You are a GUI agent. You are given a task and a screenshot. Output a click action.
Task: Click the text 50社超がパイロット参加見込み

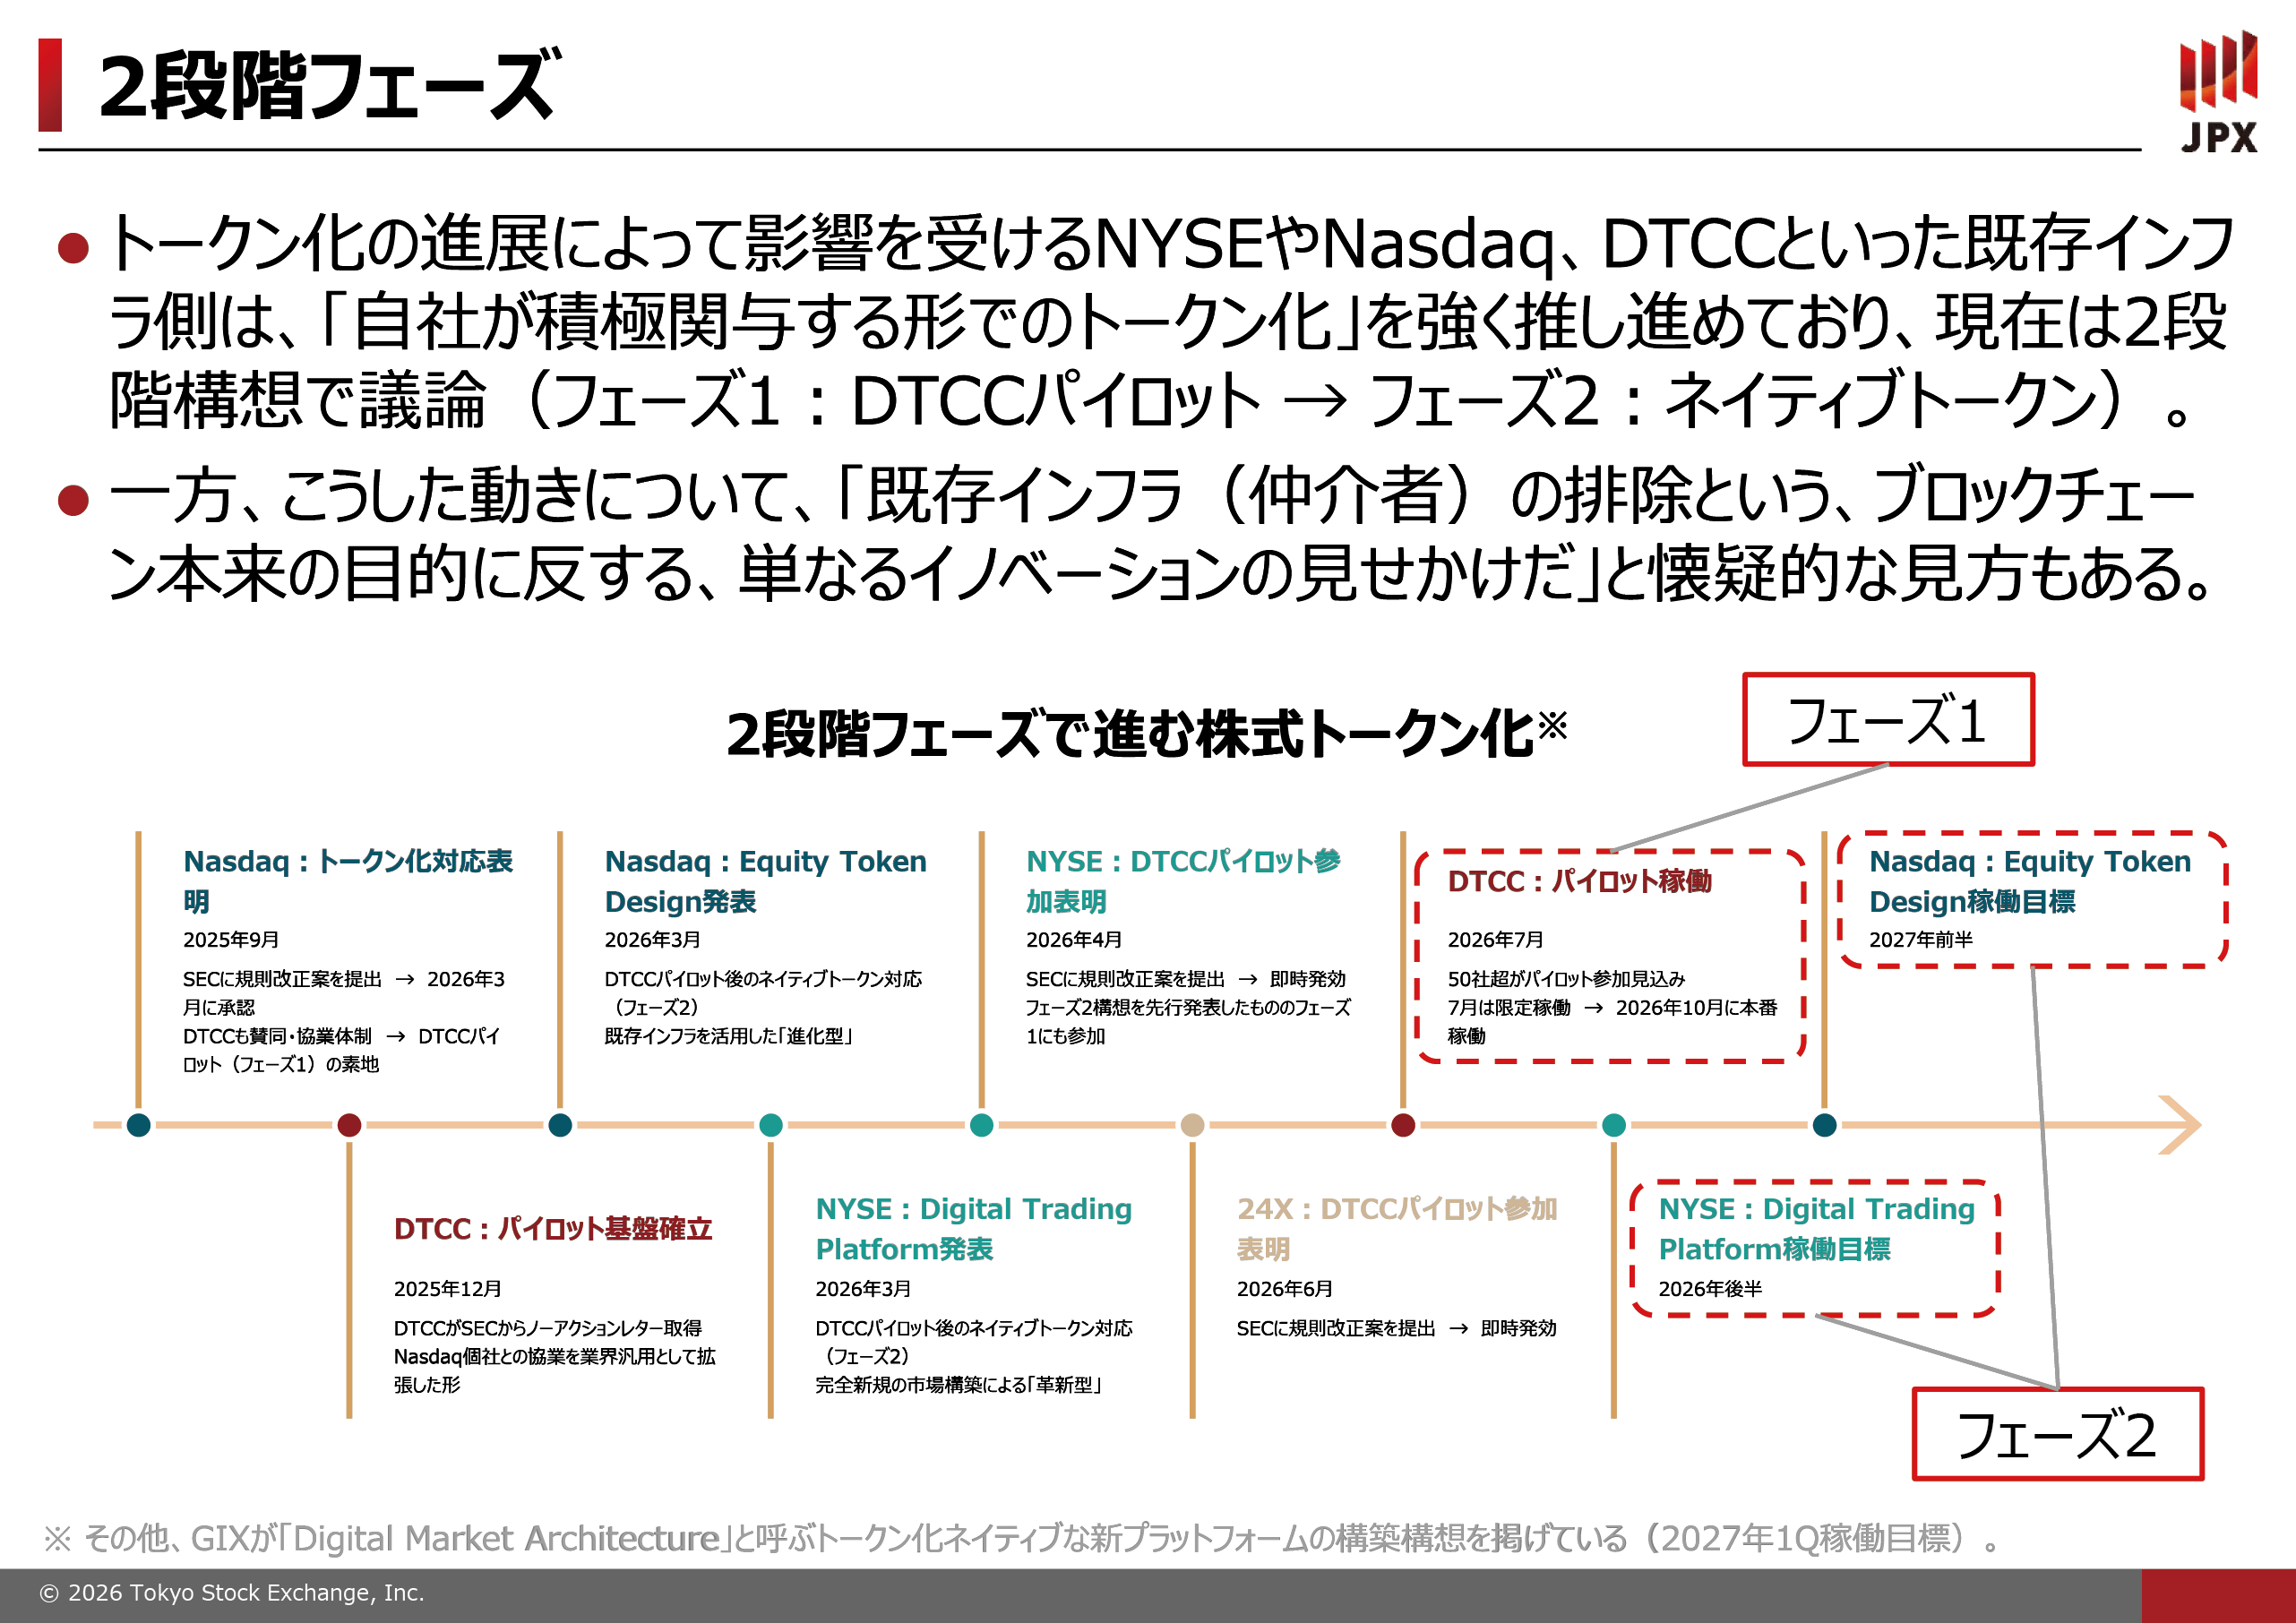[1566, 979]
